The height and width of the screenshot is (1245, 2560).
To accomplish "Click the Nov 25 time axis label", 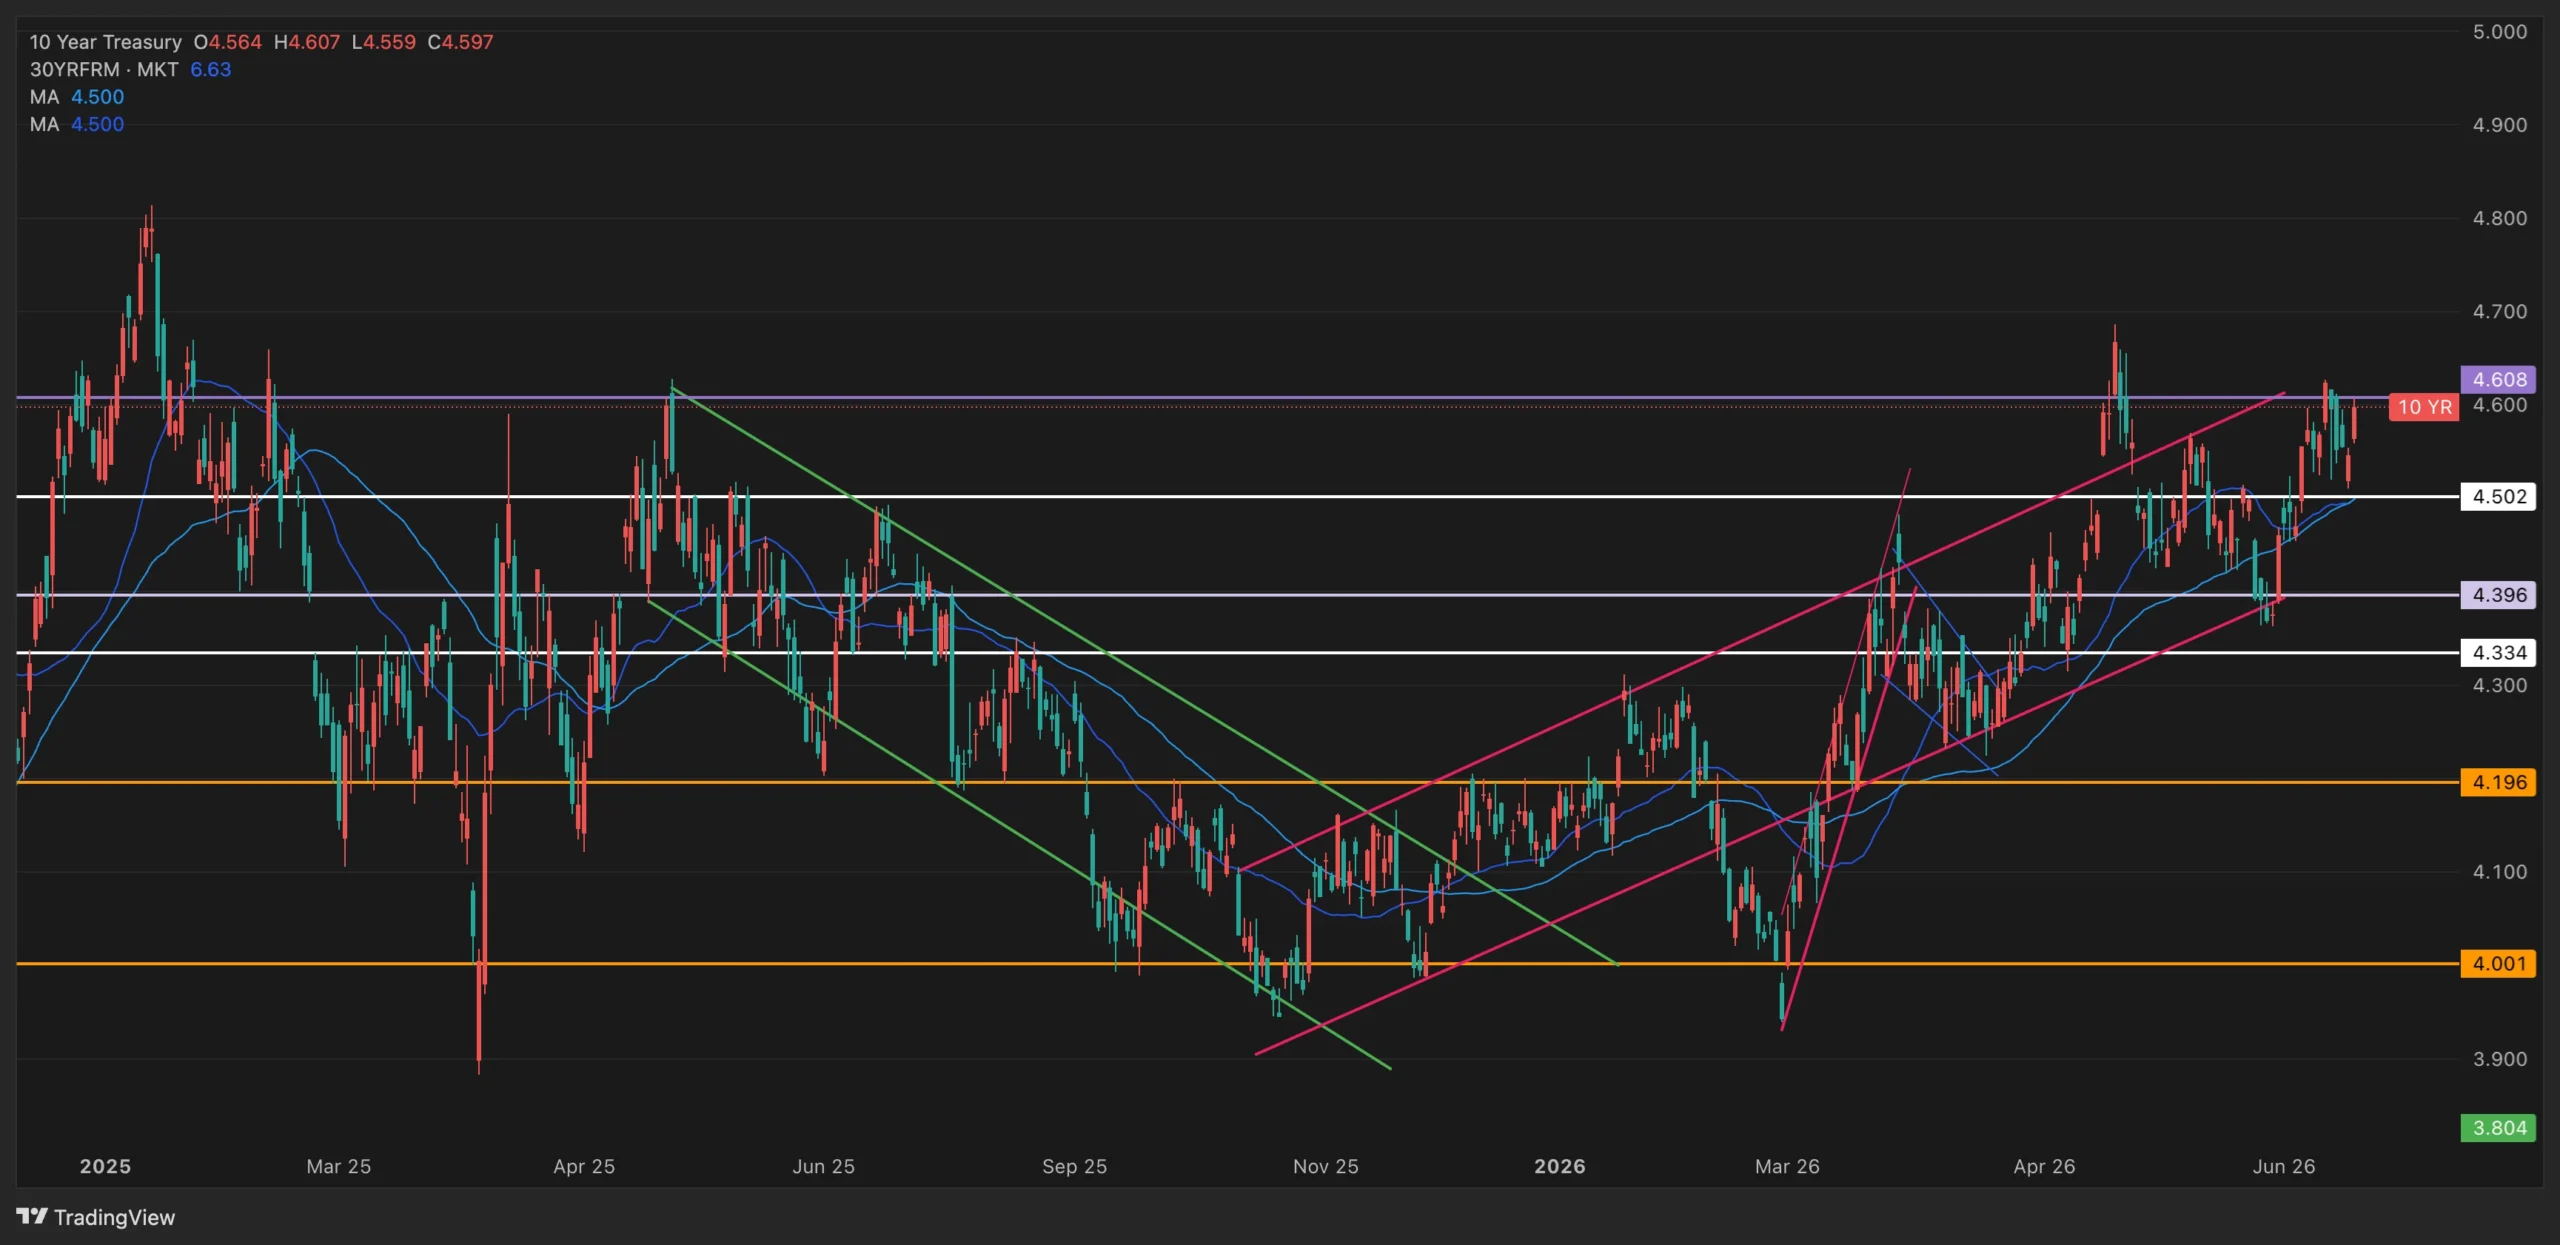I will tap(1326, 1166).
